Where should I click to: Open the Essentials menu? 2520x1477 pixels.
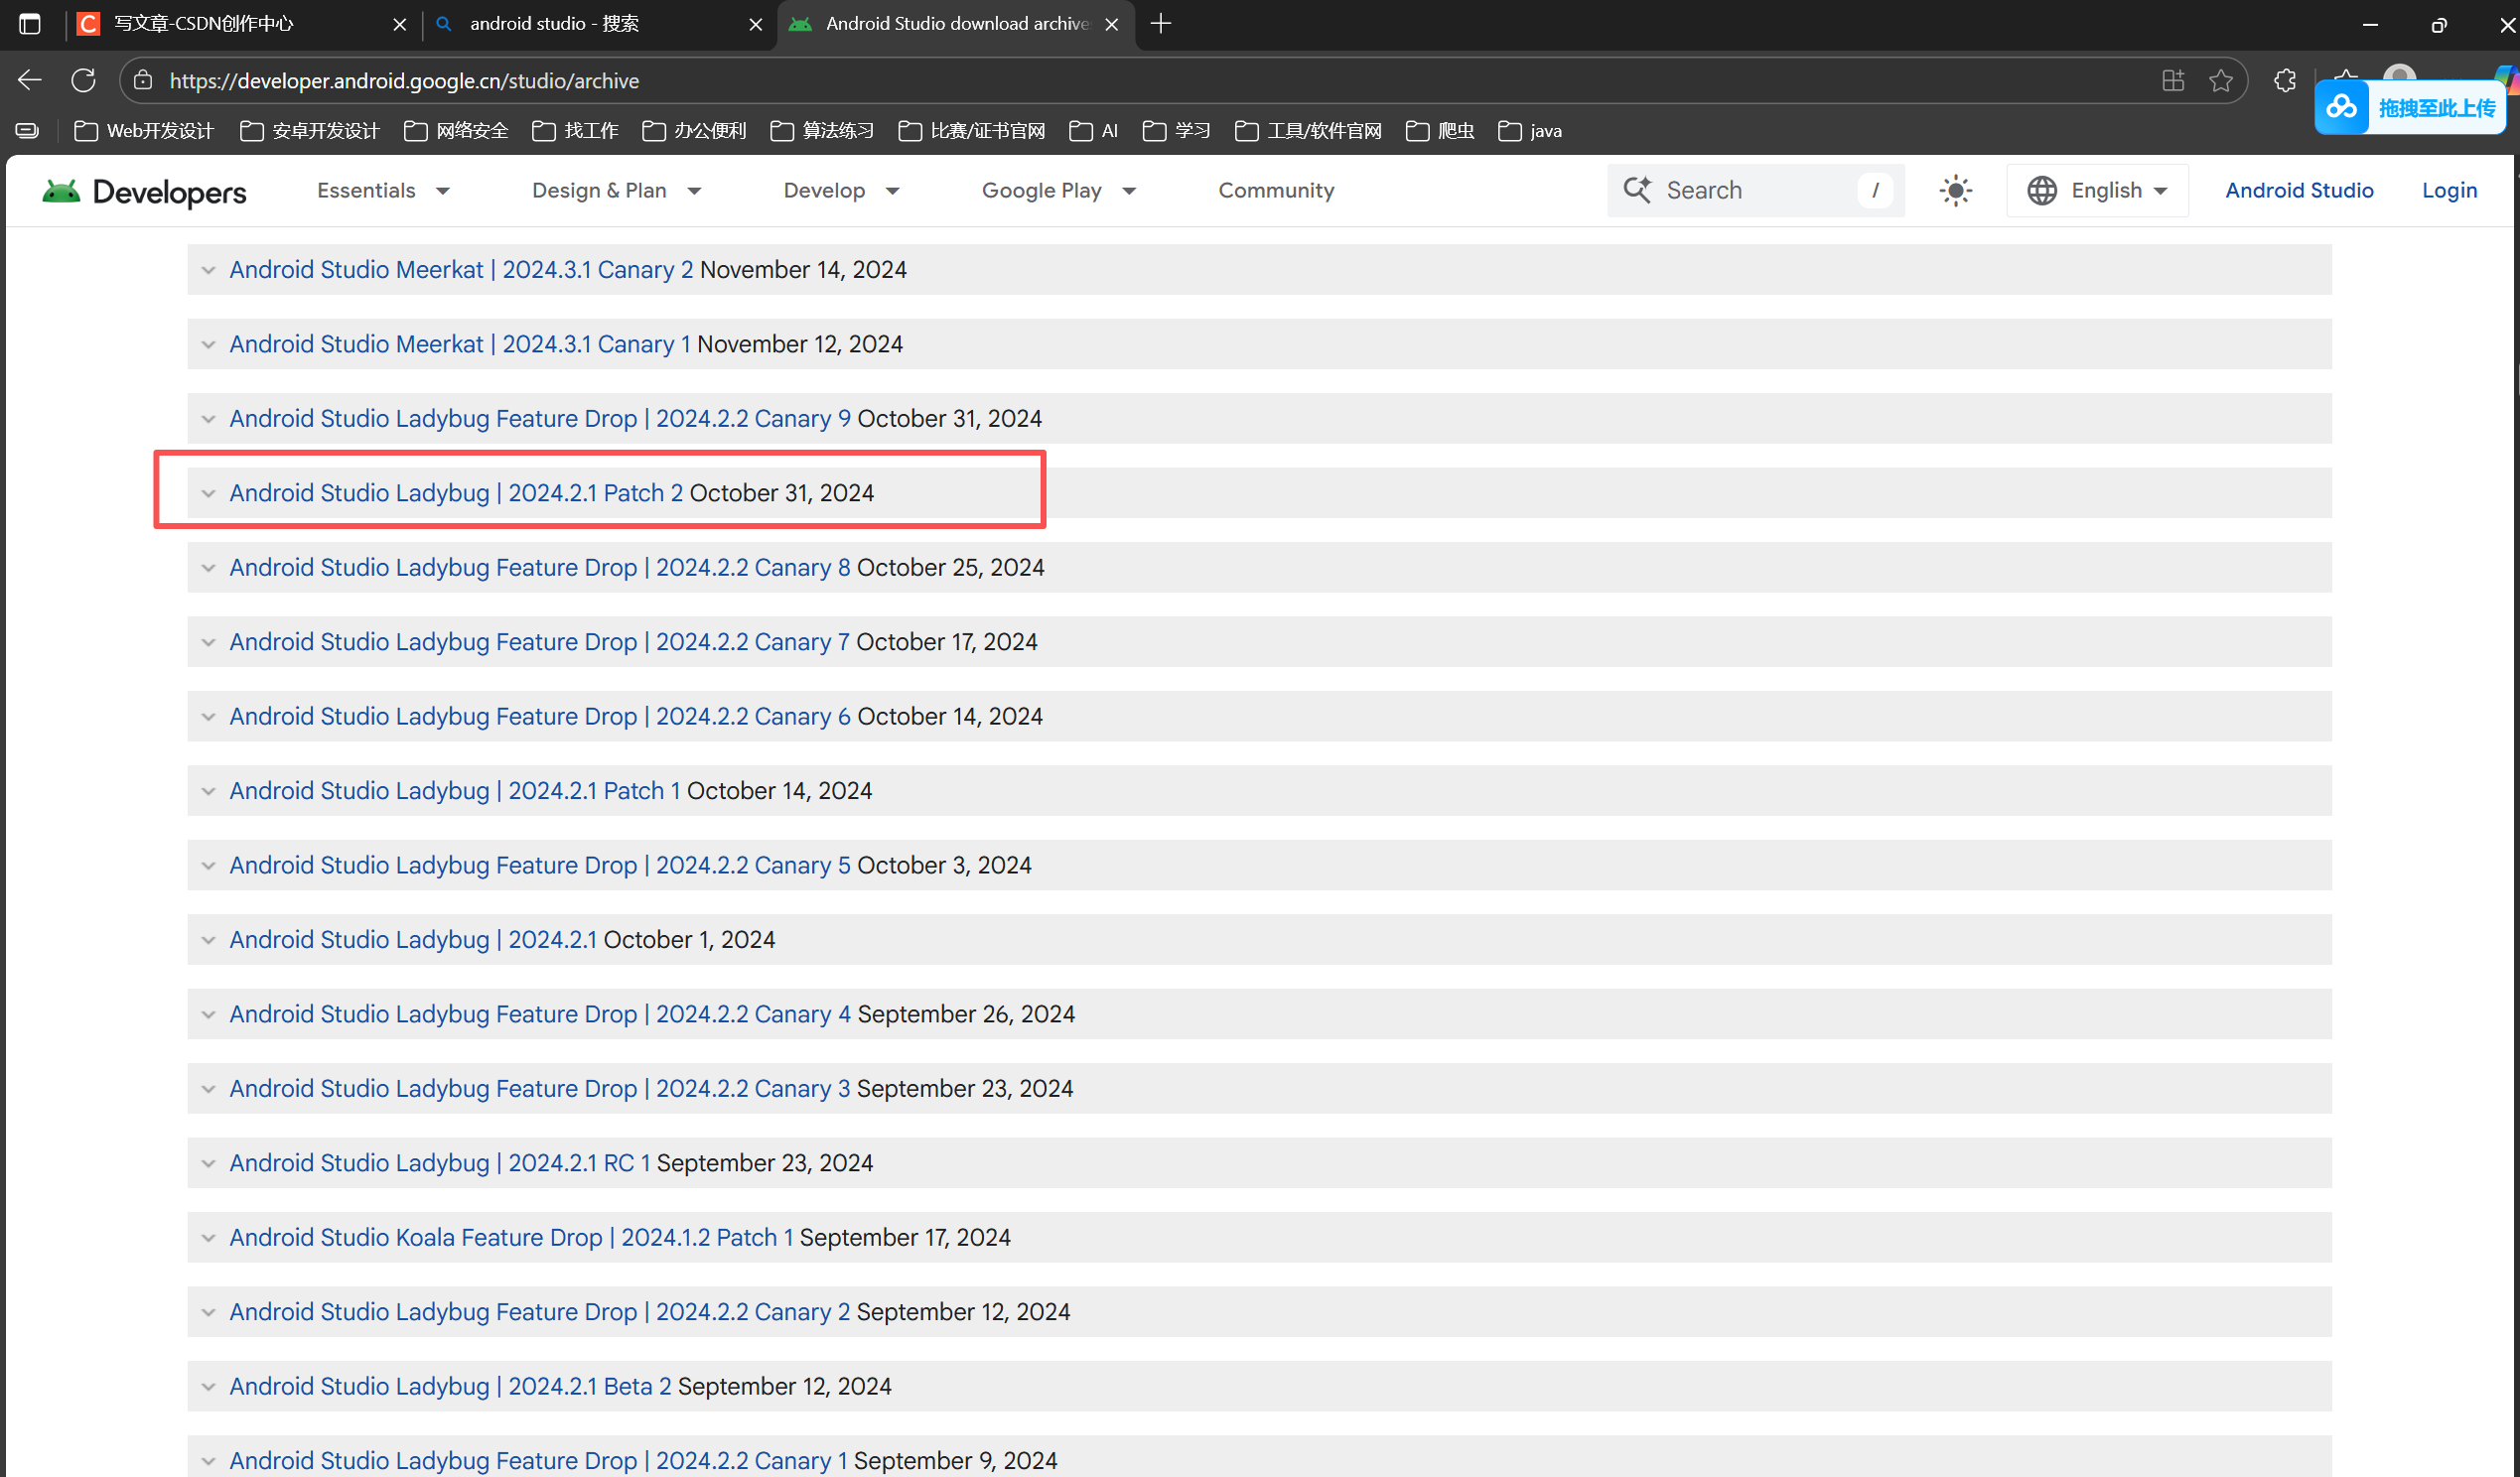click(x=383, y=190)
